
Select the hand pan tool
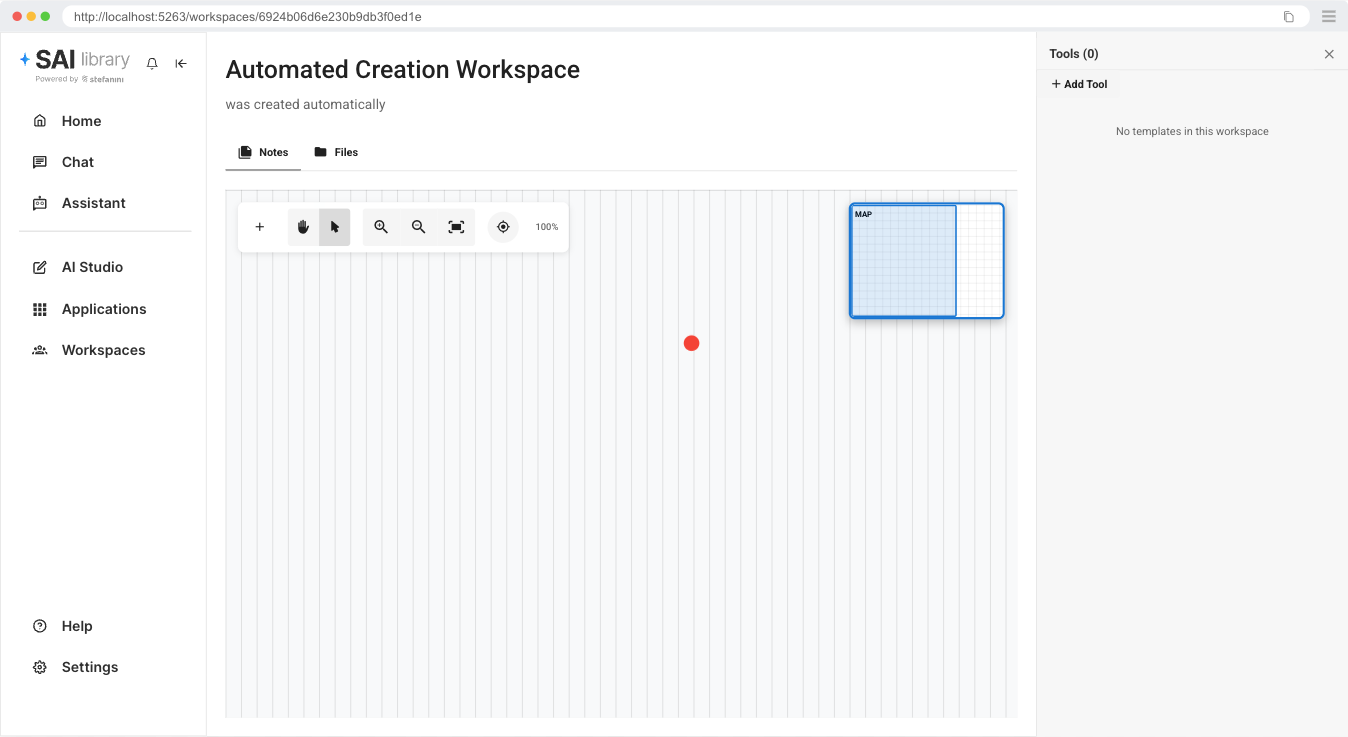tap(303, 227)
